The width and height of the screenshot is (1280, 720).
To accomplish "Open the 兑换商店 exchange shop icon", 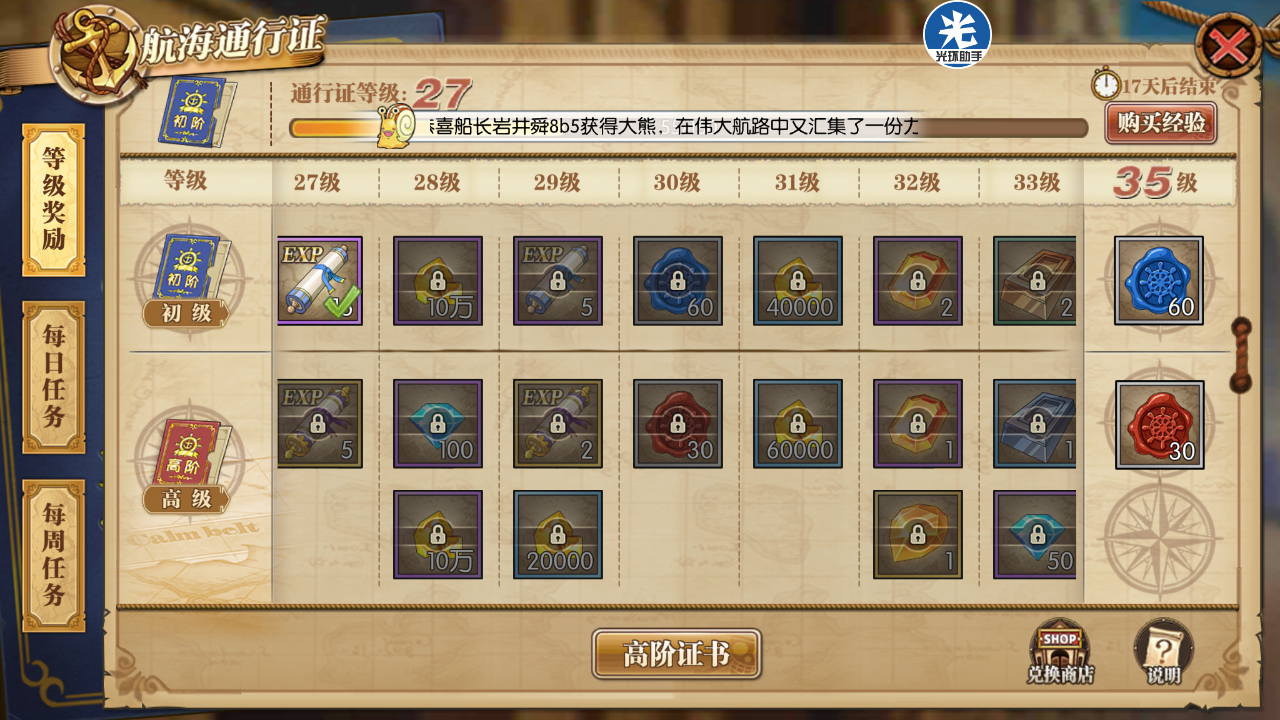I will (x=1060, y=651).
